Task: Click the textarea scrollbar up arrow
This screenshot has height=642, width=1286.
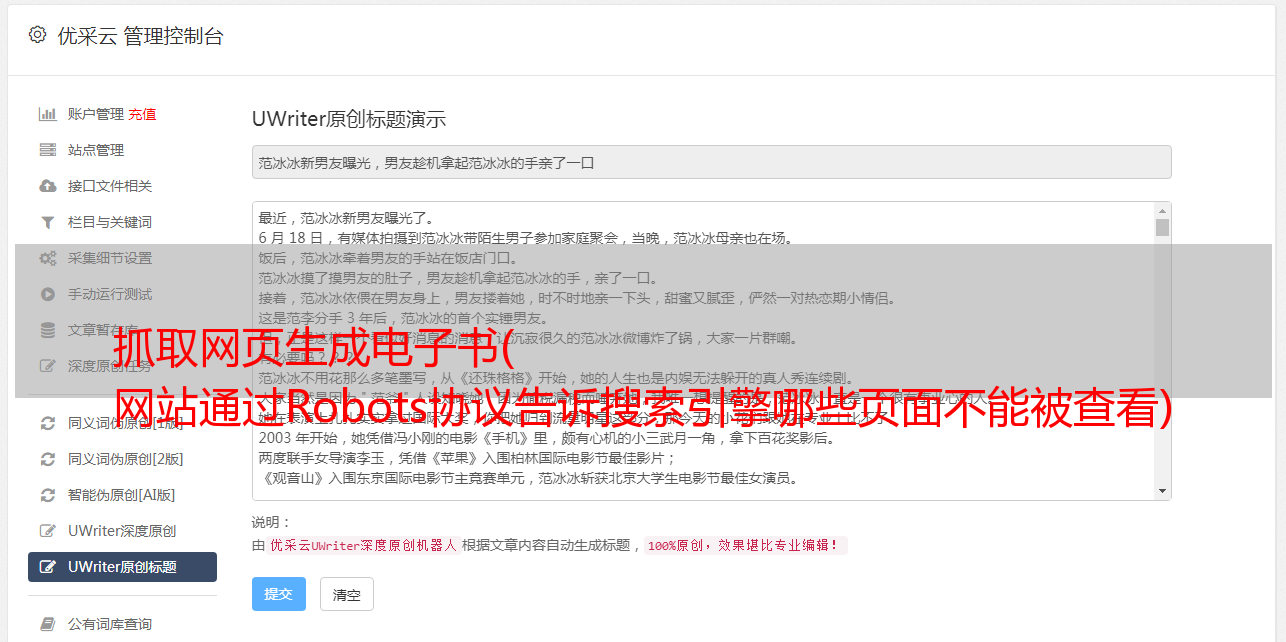Action: pyautogui.click(x=1162, y=211)
